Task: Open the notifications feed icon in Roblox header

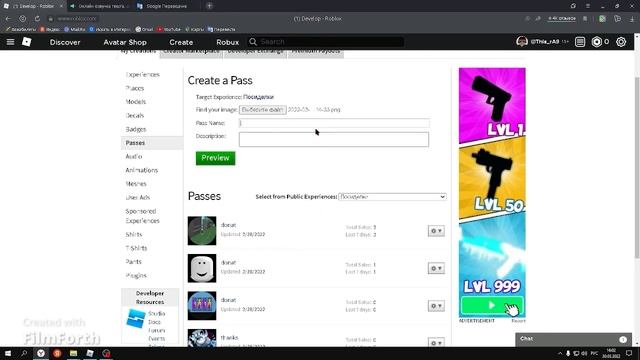Action: click(580, 42)
